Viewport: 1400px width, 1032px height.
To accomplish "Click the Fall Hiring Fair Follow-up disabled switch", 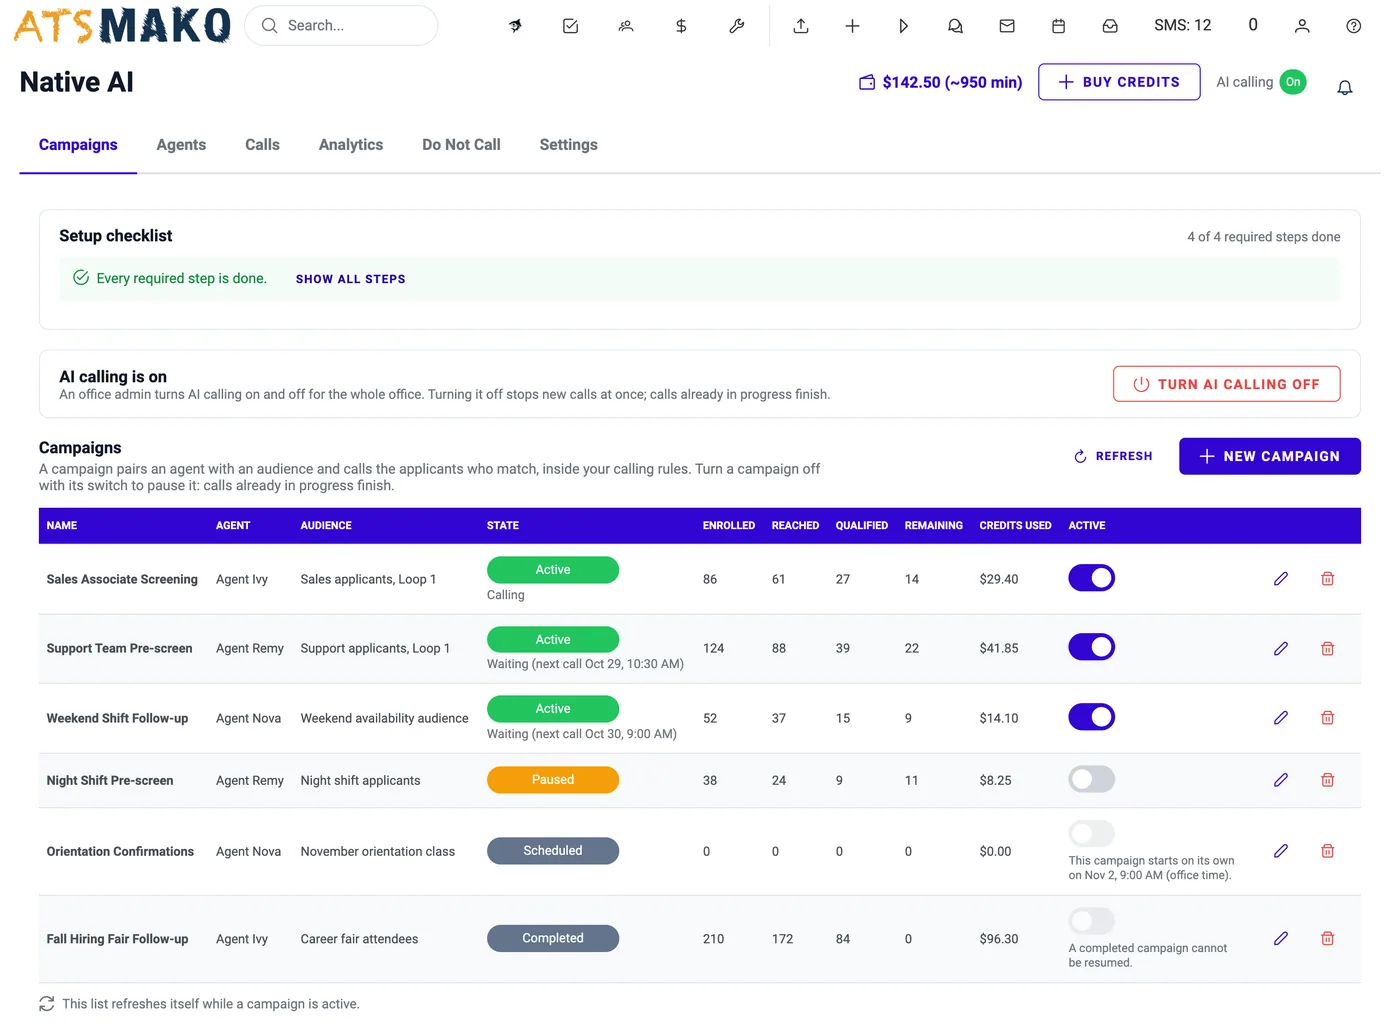I will [1091, 920].
